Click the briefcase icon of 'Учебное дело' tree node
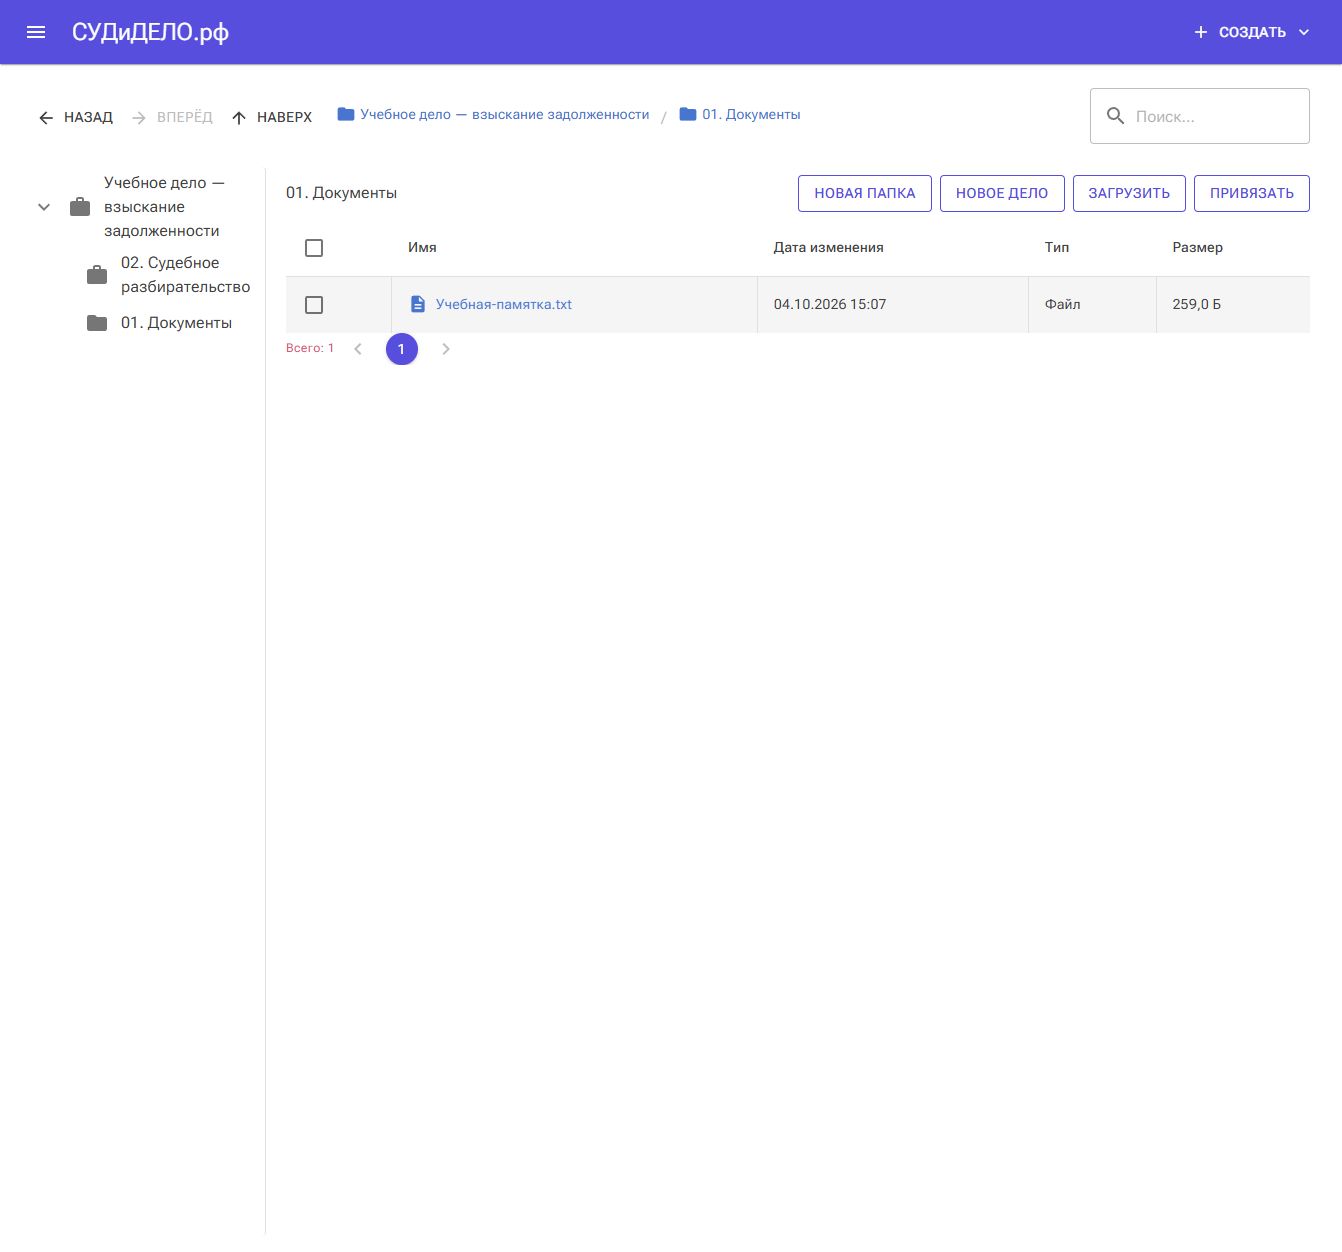Image resolution: width=1342 pixels, height=1252 pixels. pyautogui.click(x=80, y=207)
